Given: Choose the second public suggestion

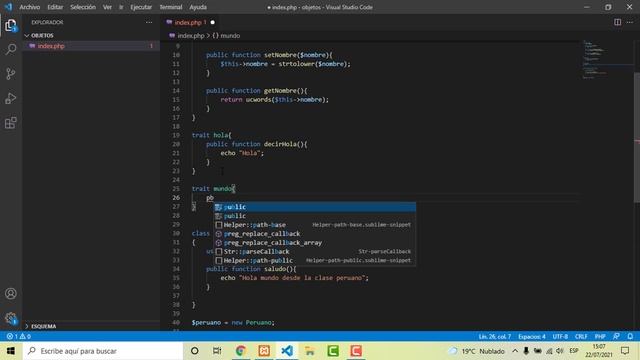Looking at the screenshot, I should (315, 216).
